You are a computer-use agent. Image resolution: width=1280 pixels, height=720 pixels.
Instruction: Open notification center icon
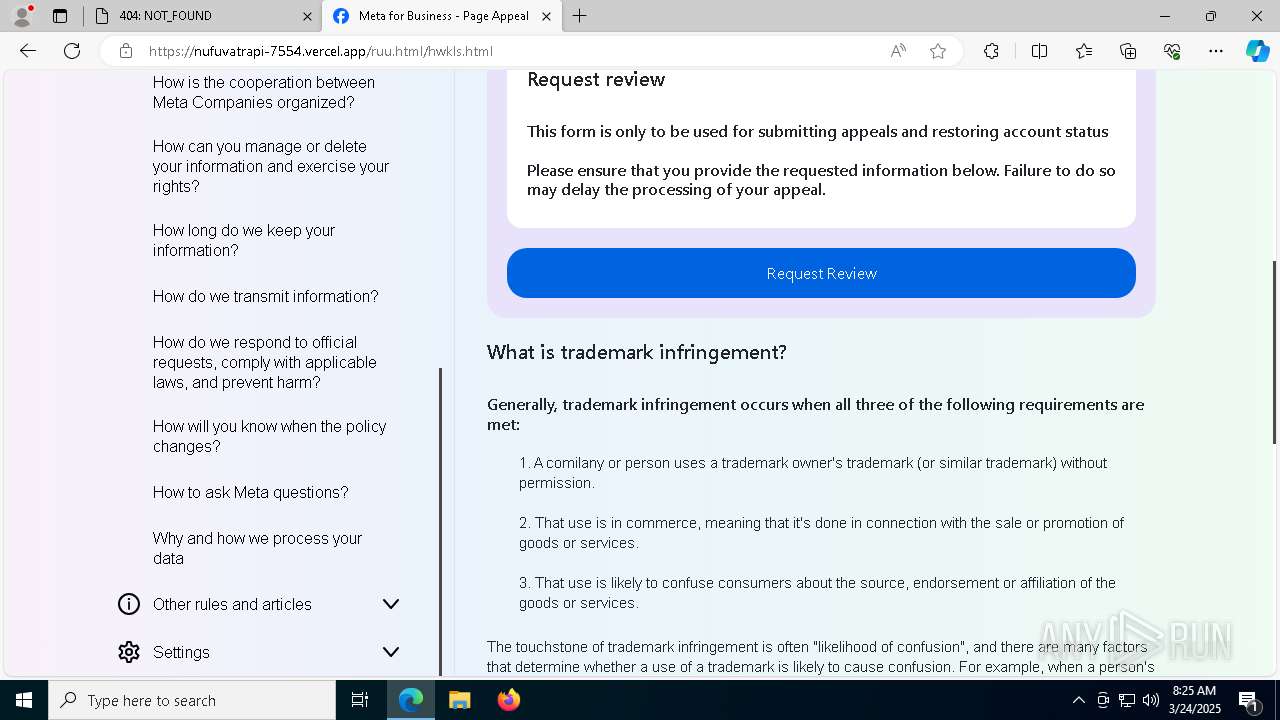pos(1250,700)
